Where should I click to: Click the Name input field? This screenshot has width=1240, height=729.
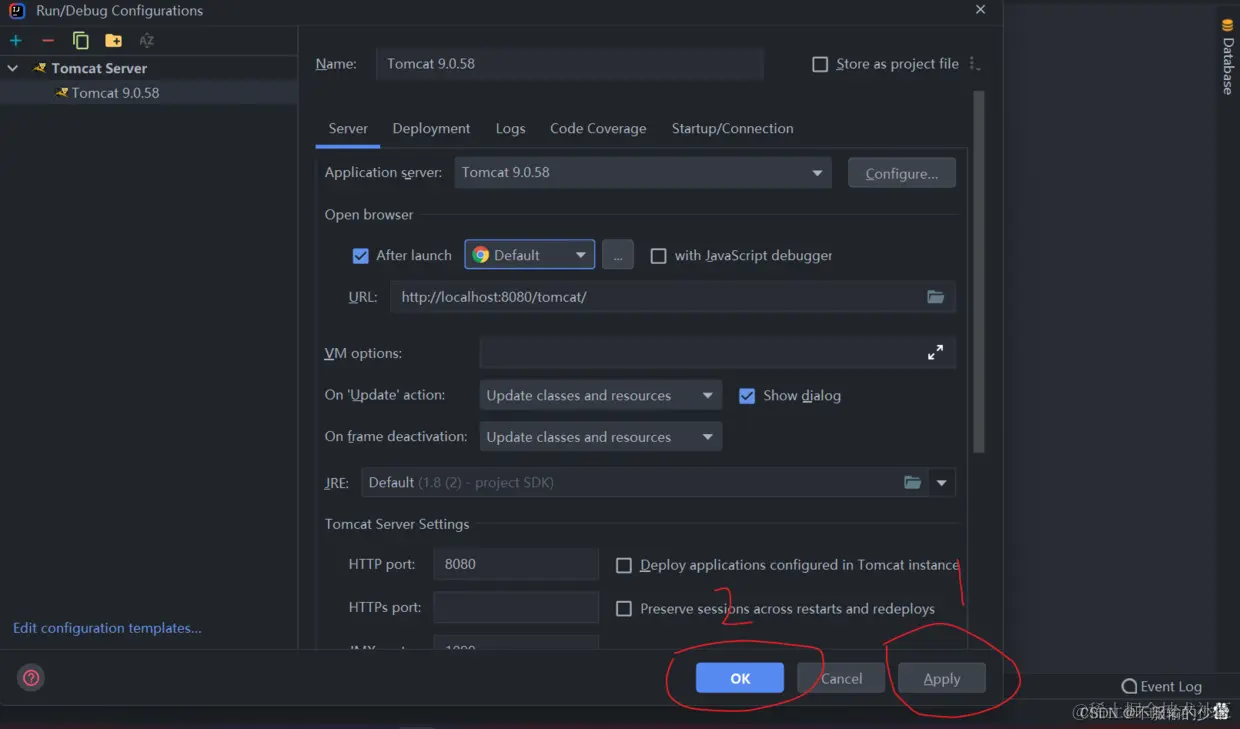point(570,63)
